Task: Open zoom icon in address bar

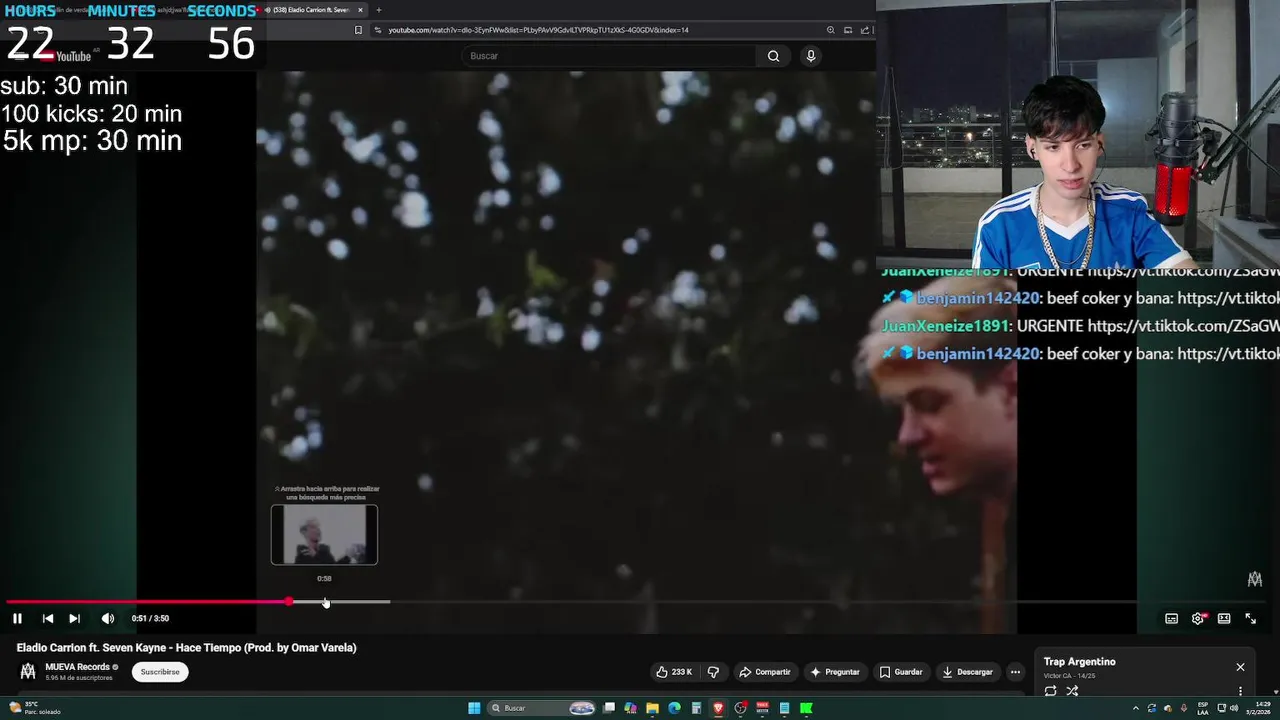Action: [x=830, y=30]
